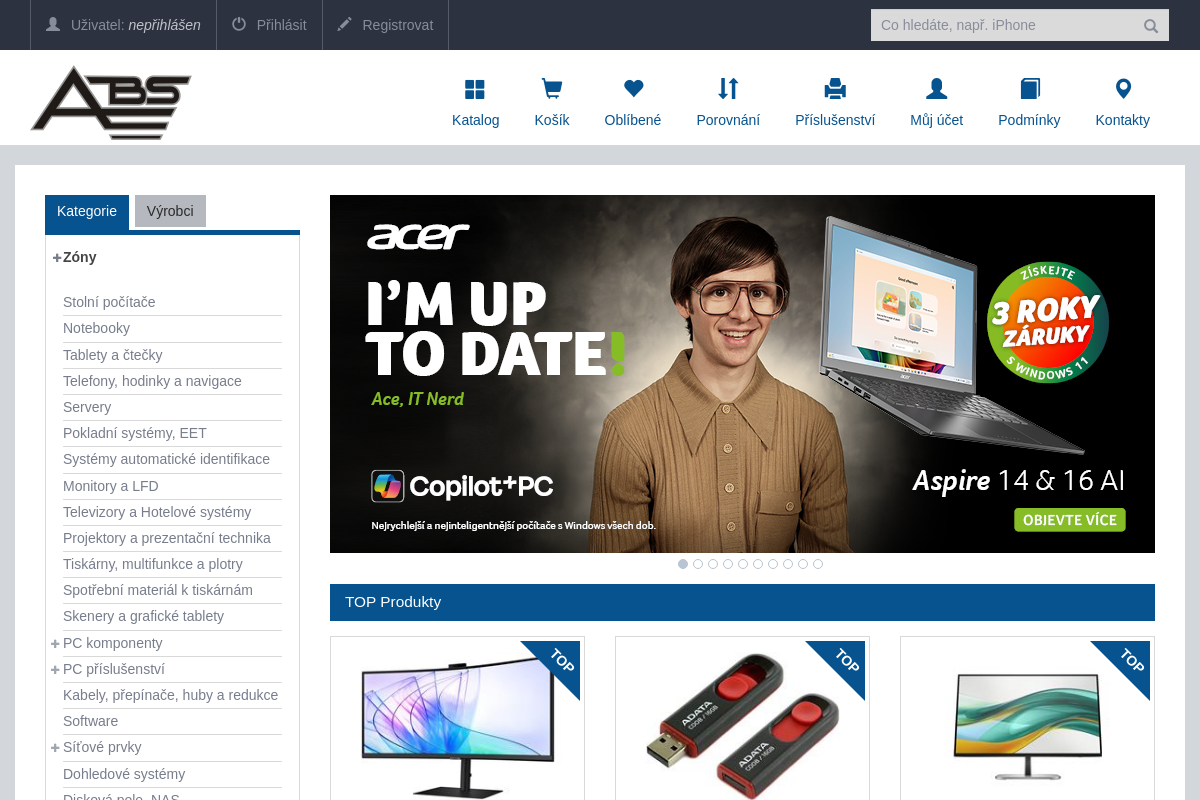
Task: Open the Kontakty menu label
Action: click(x=1123, y=120)
